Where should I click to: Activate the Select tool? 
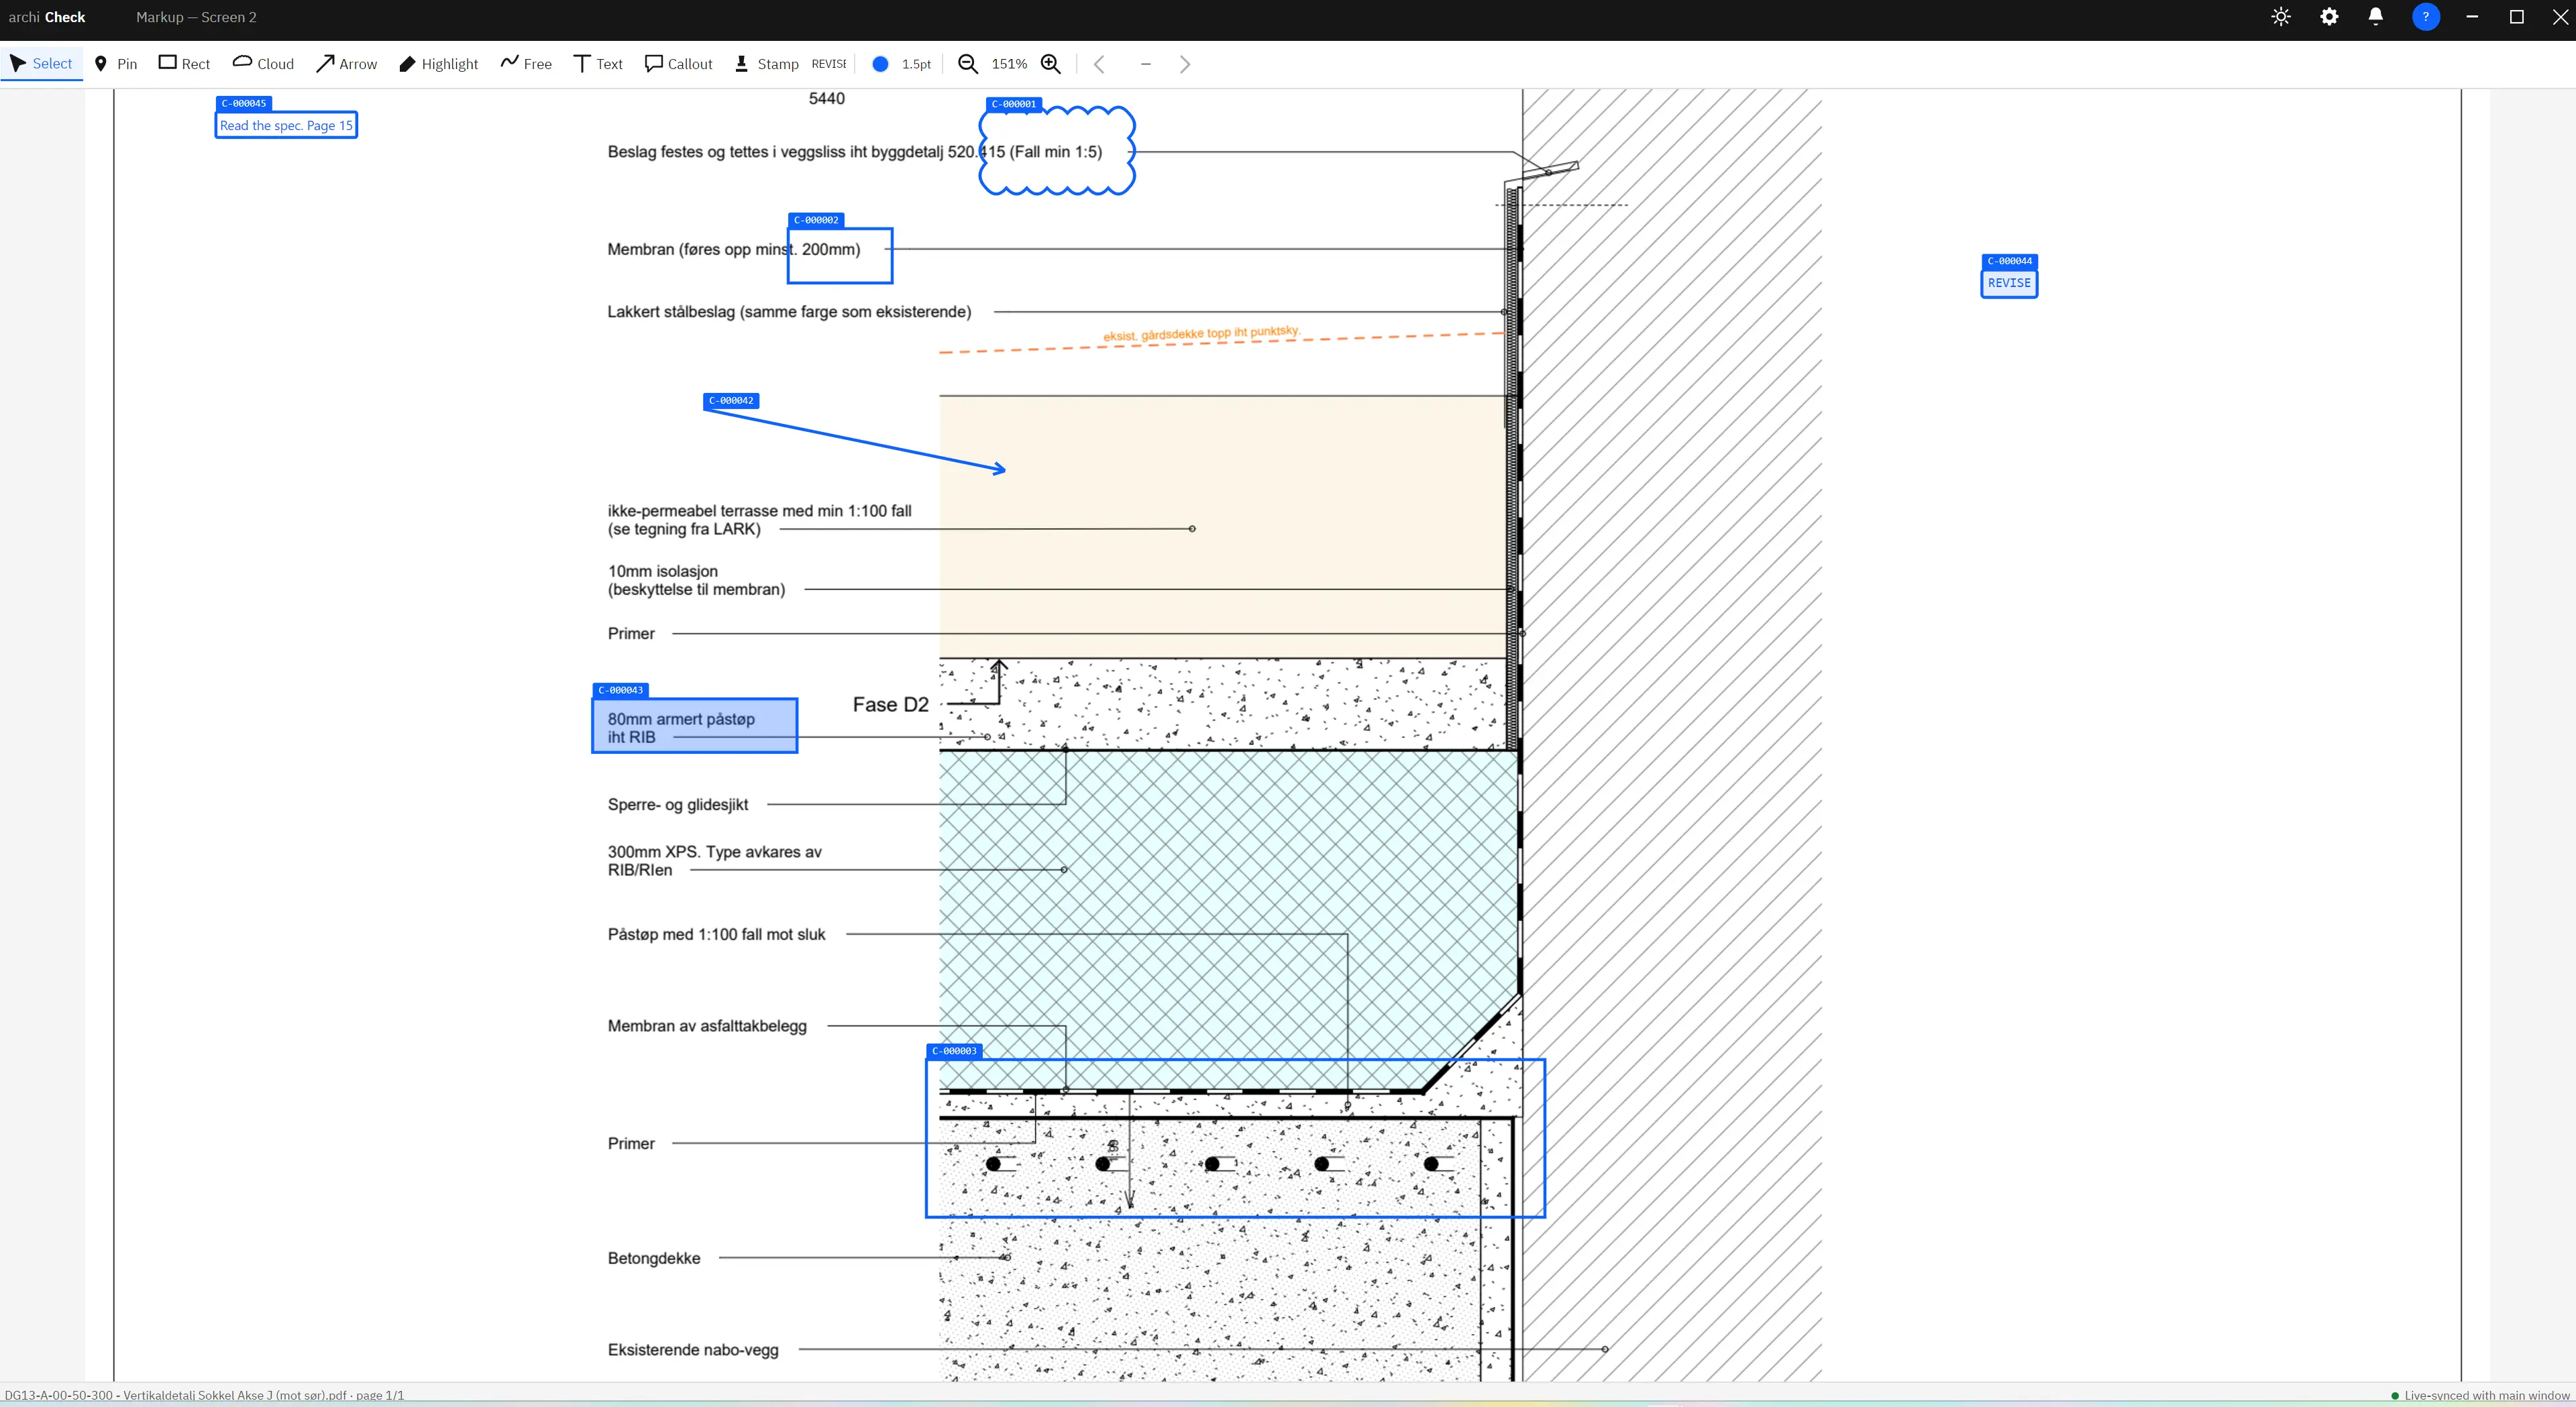tap(41, 64)
